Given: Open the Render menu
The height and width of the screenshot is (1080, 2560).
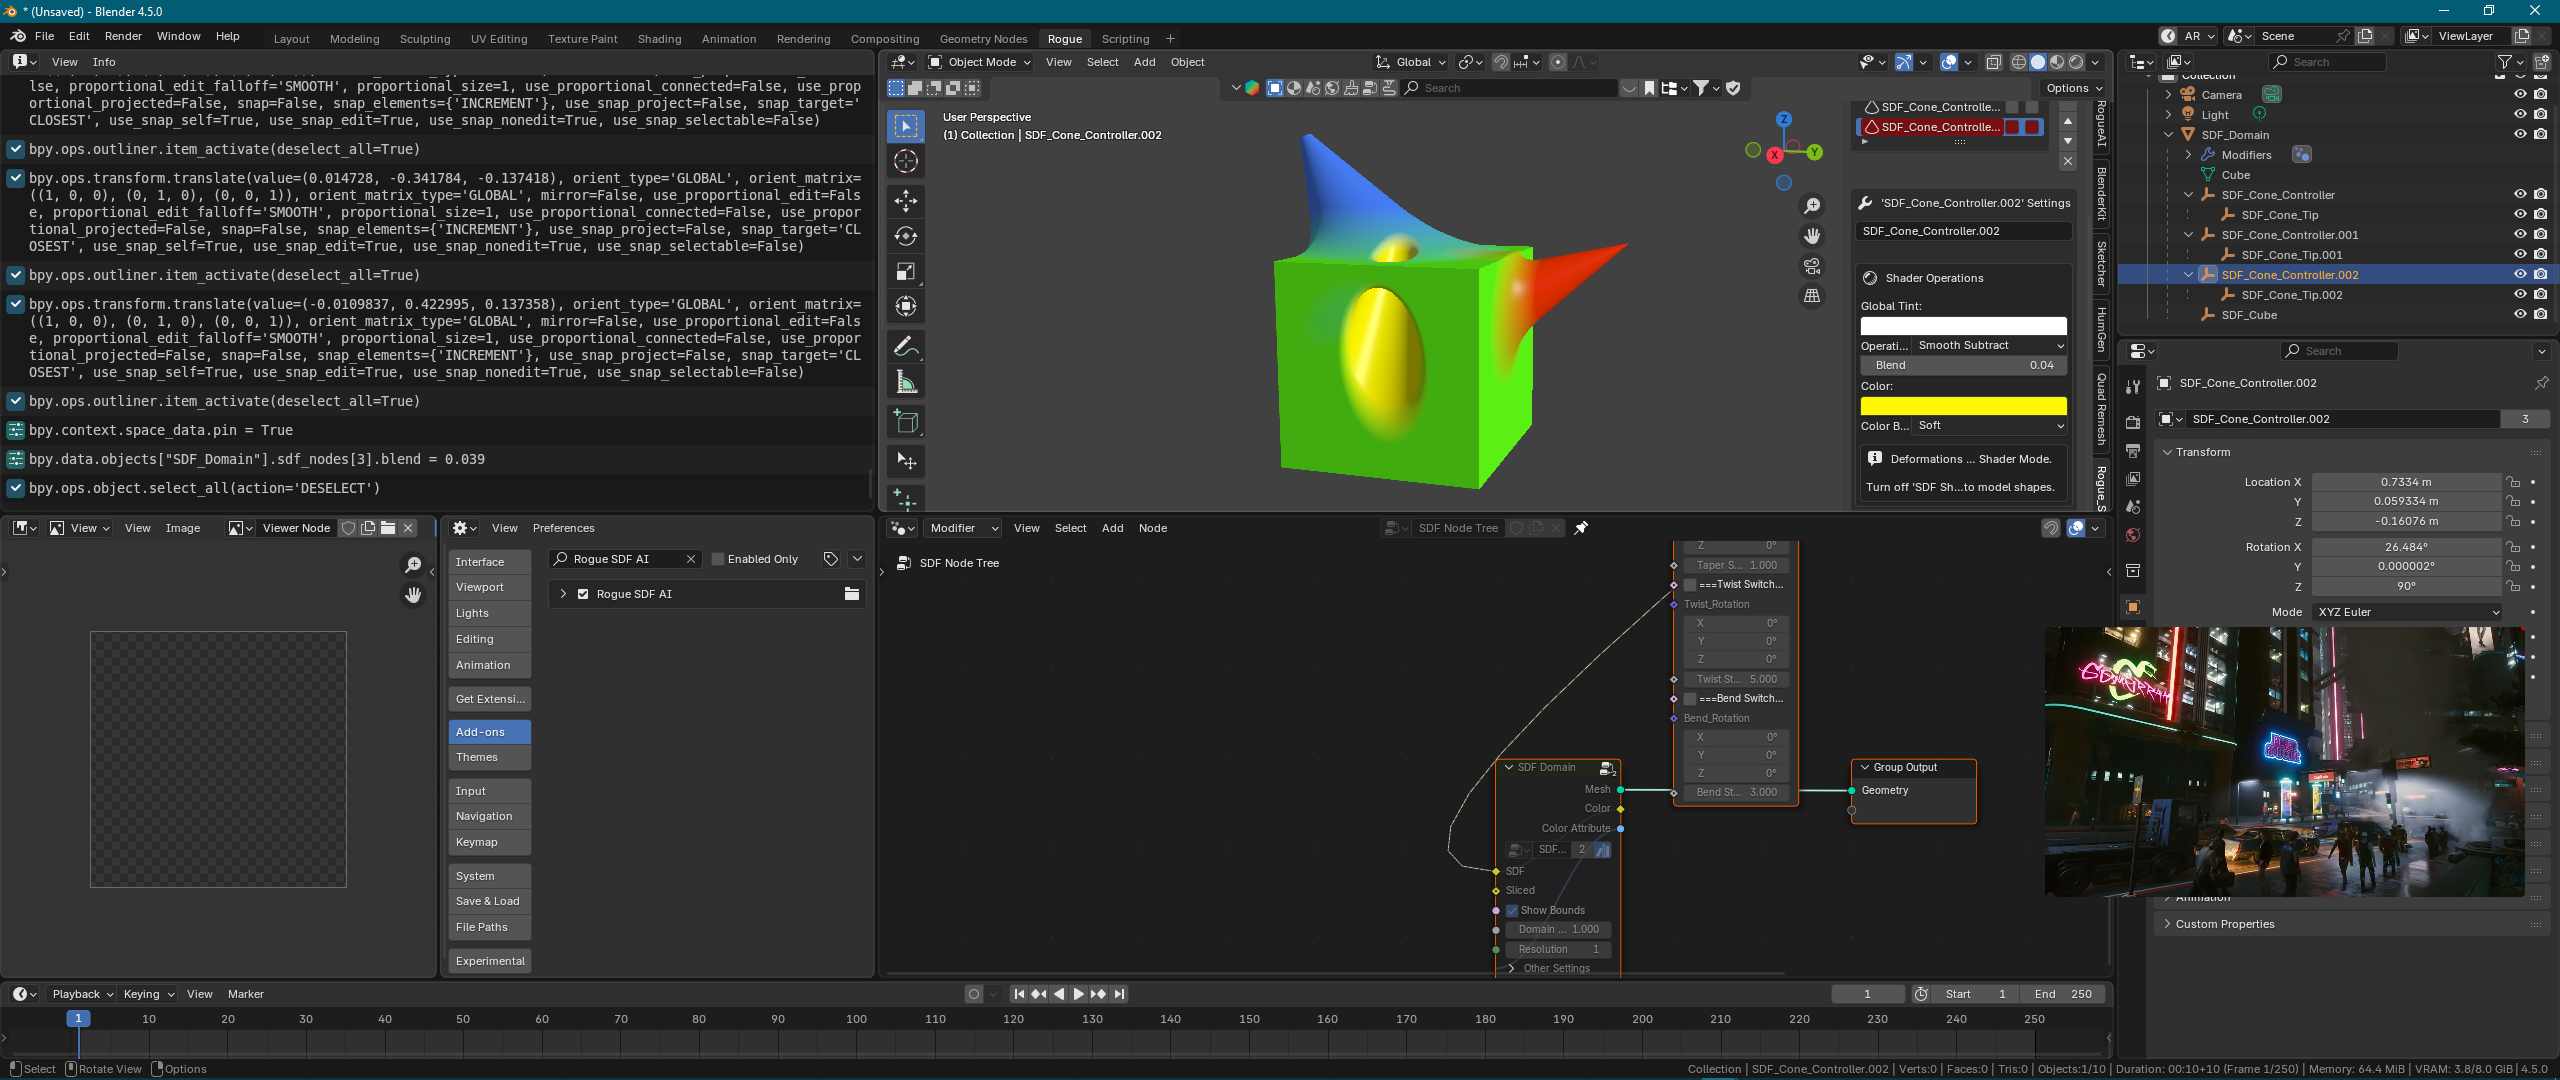Looking at the screenshot, I should coord(123,36).
